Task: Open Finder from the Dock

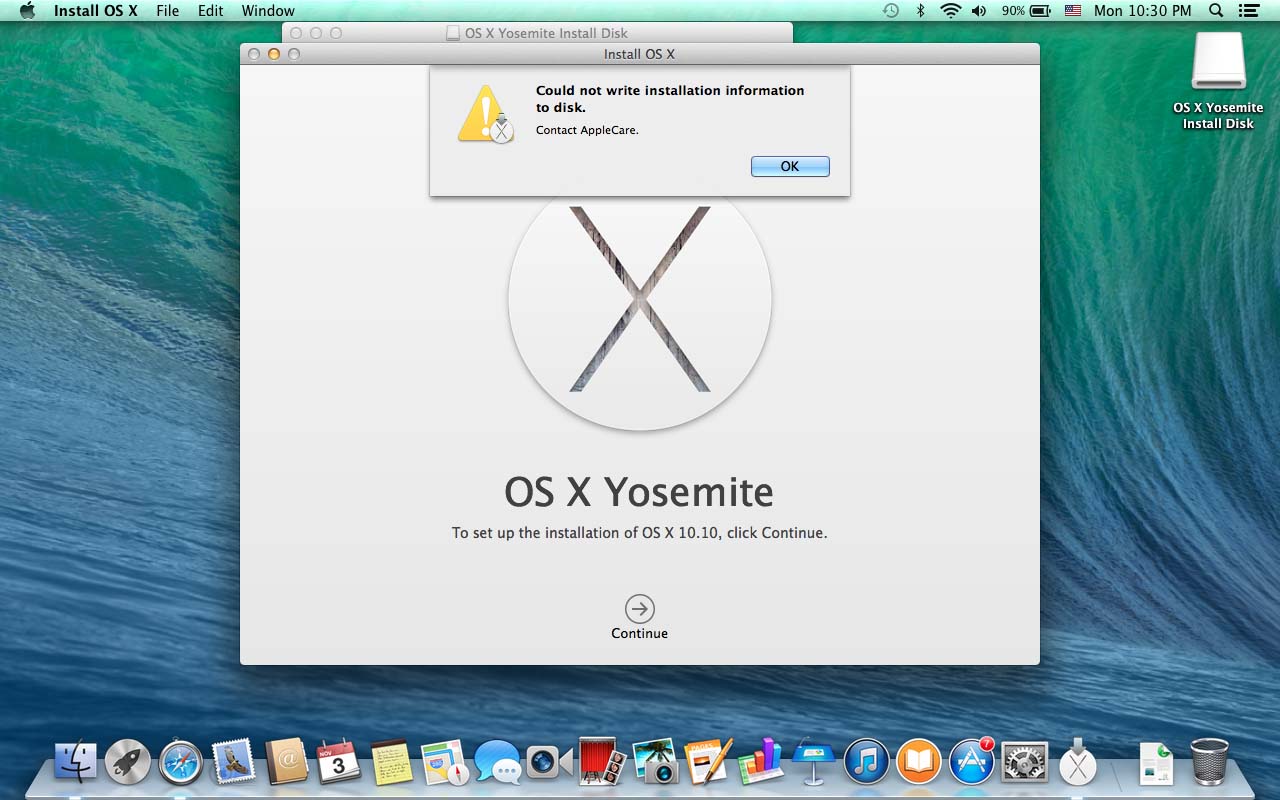Action: pos(76,764)
